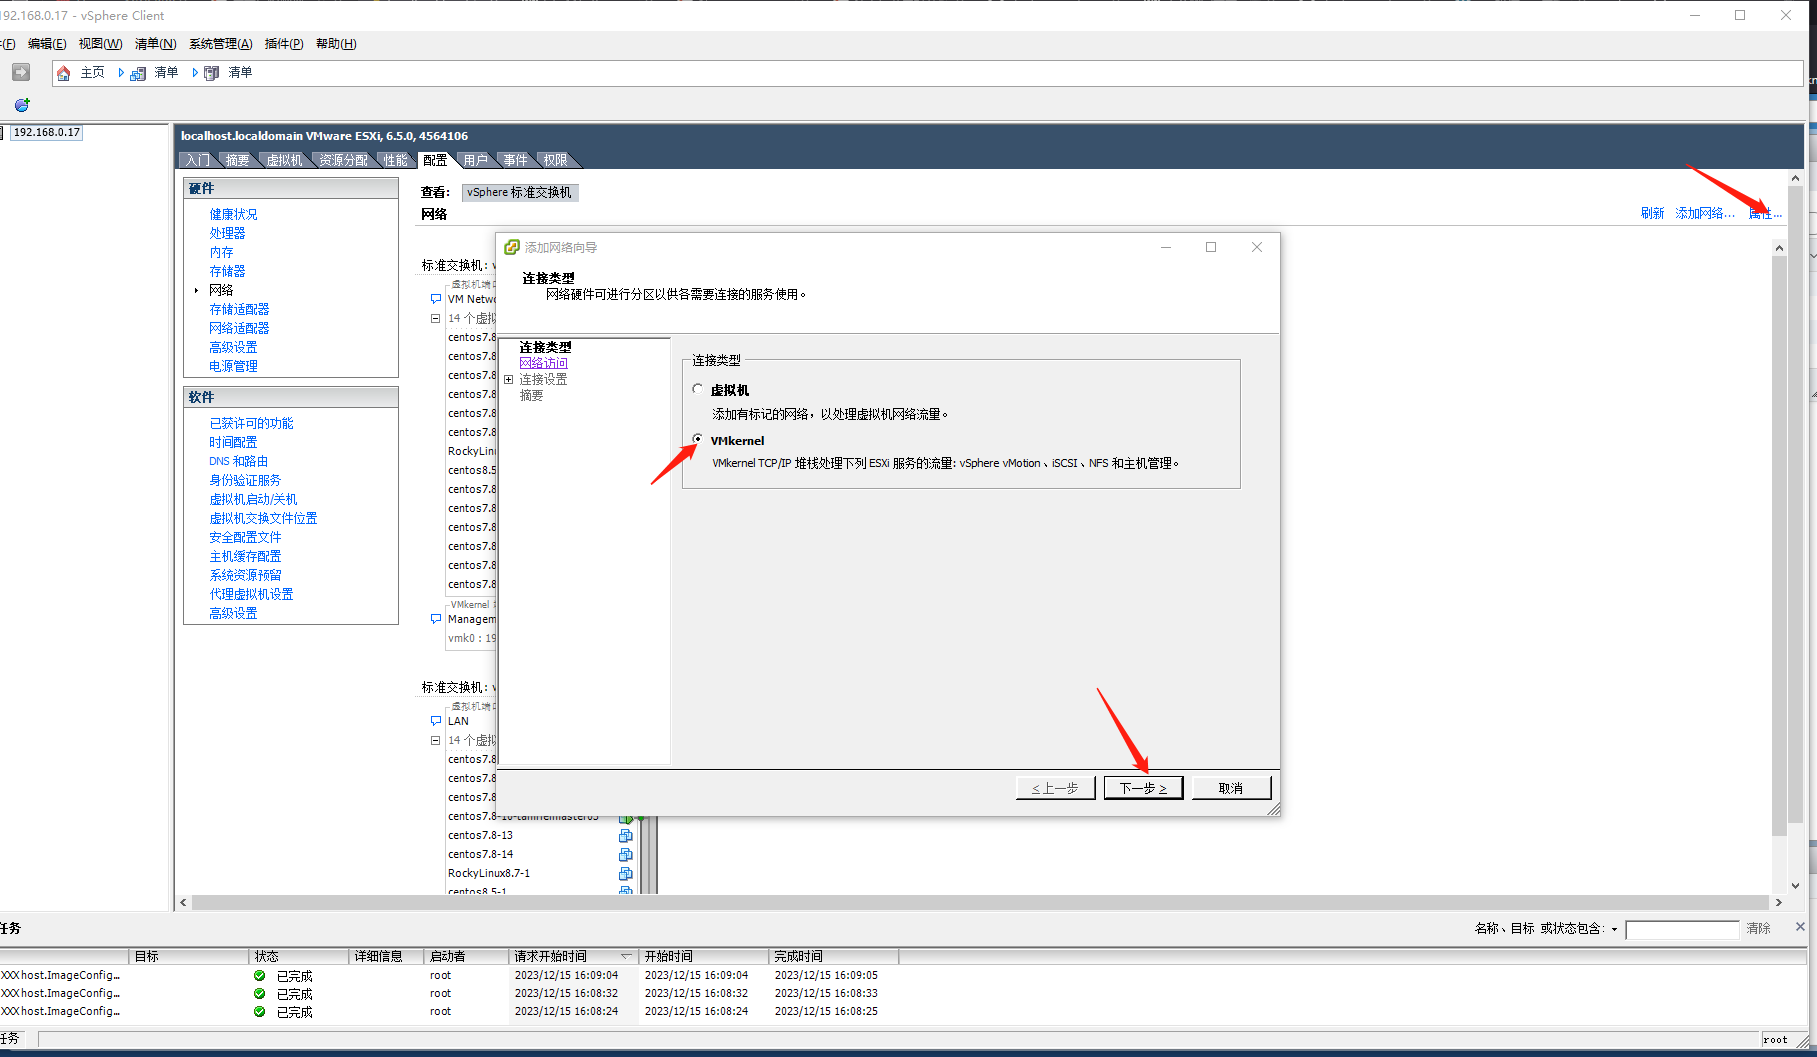Click the Management network port group icon
The width and height of the screenshot is (1817, 1057).
point(436,619)
